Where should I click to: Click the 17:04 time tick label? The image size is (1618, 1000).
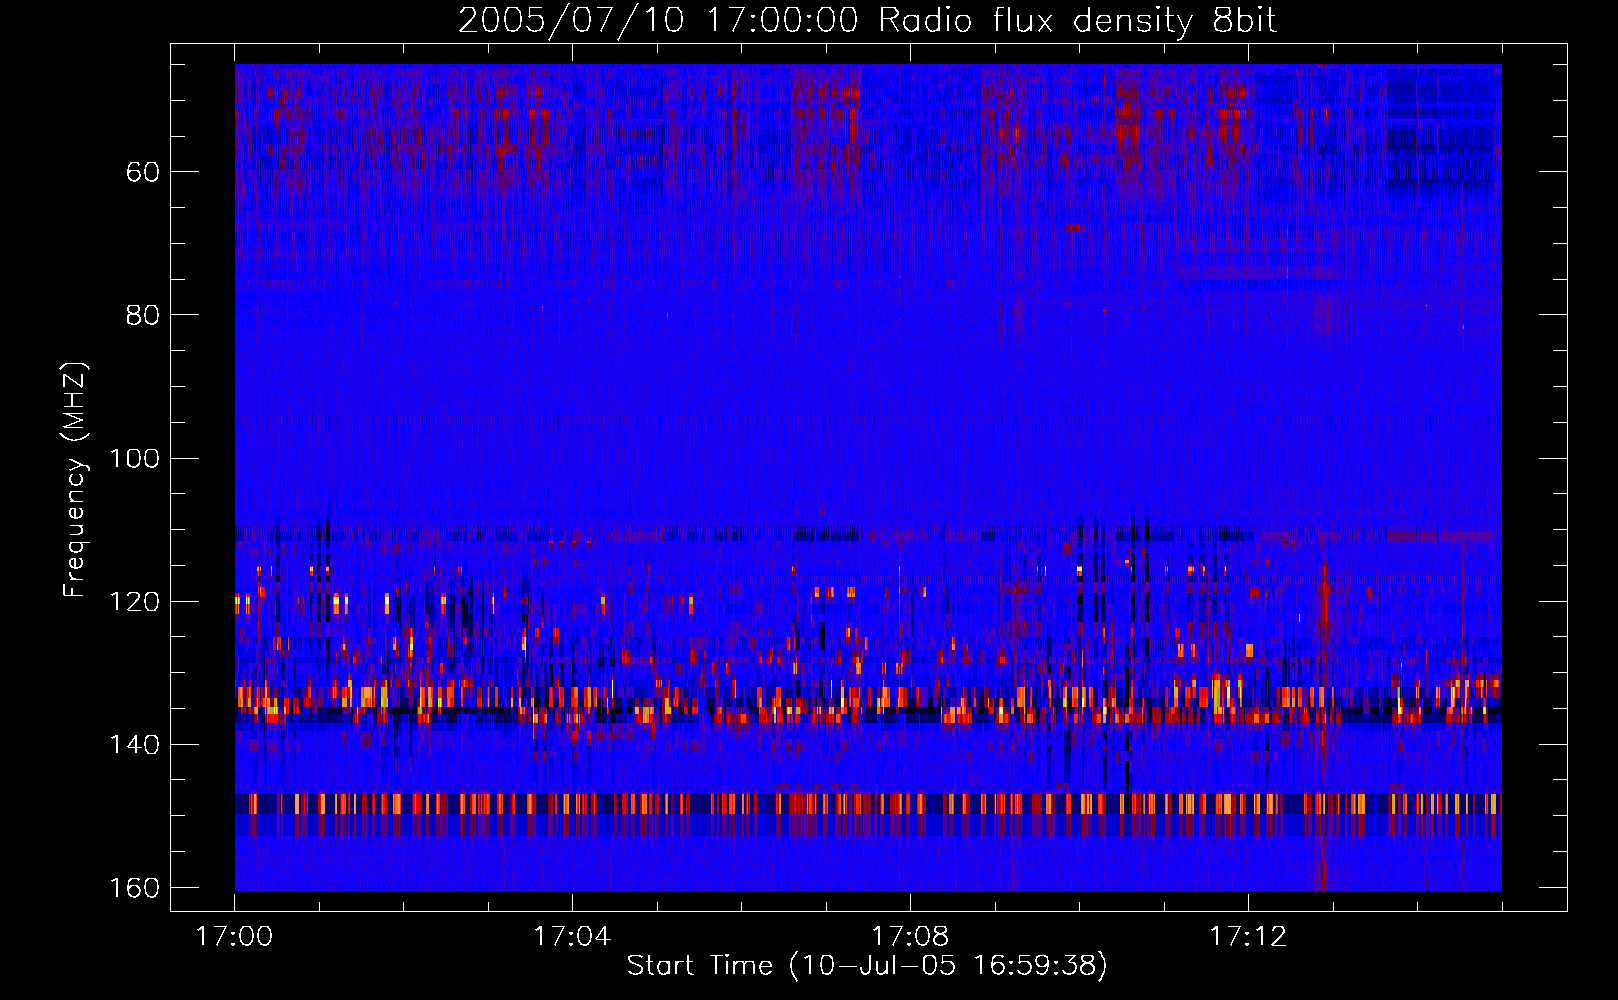point(572,937)
